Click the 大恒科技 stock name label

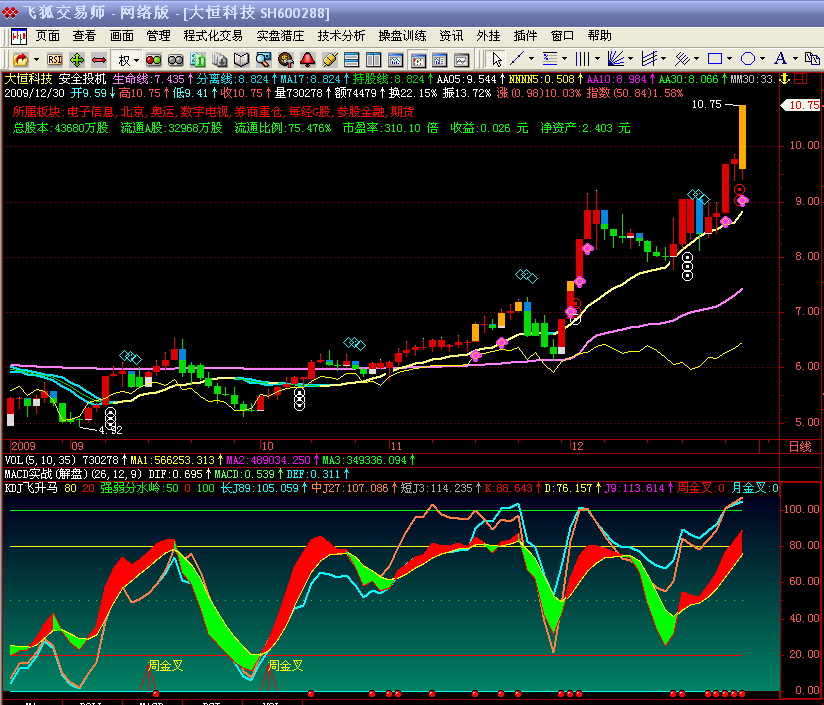[28, 79]
